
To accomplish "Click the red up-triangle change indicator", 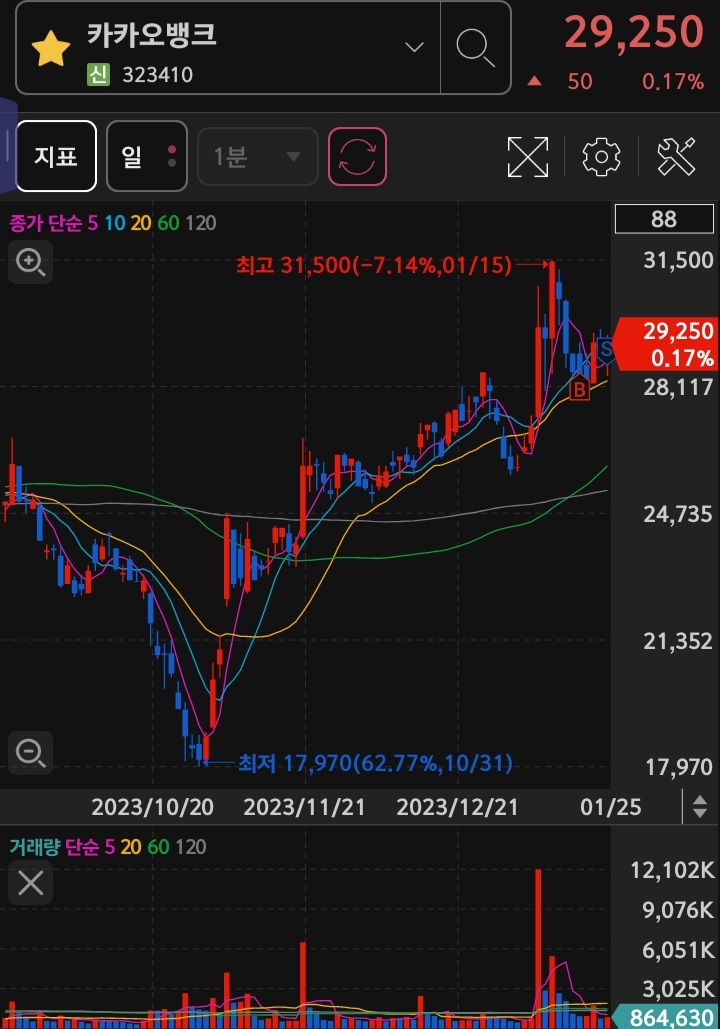I will (x=534, y=81).
